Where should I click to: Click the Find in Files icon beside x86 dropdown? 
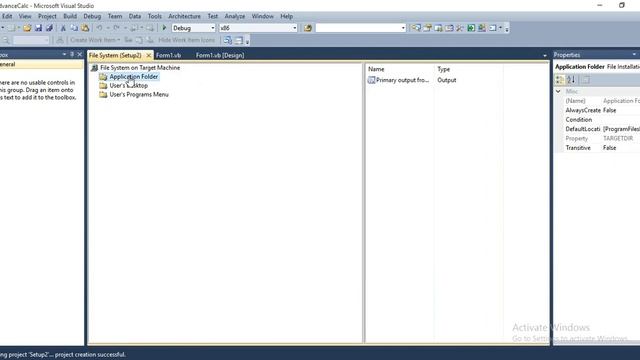click(x=308, y=28)
